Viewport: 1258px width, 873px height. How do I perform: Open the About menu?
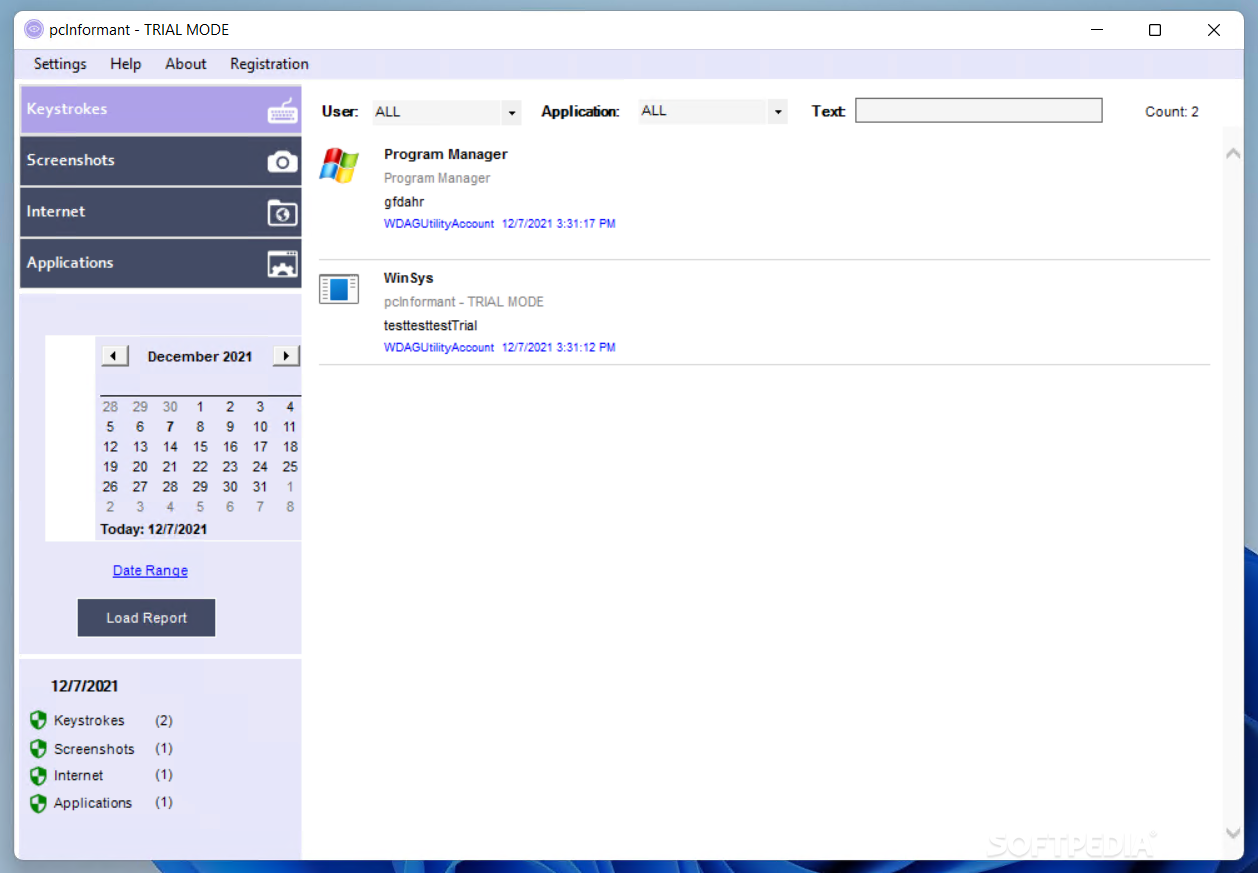pos(186,64)
